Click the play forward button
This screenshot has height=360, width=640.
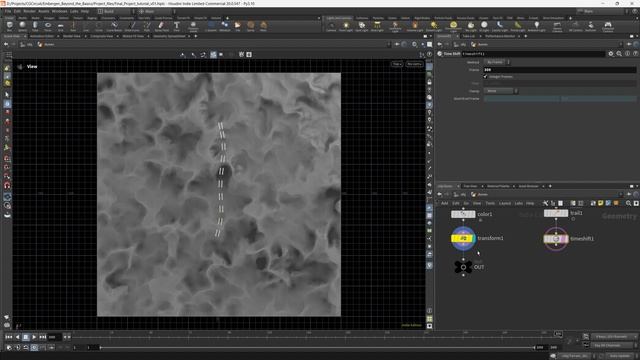[x=34, y=337]
